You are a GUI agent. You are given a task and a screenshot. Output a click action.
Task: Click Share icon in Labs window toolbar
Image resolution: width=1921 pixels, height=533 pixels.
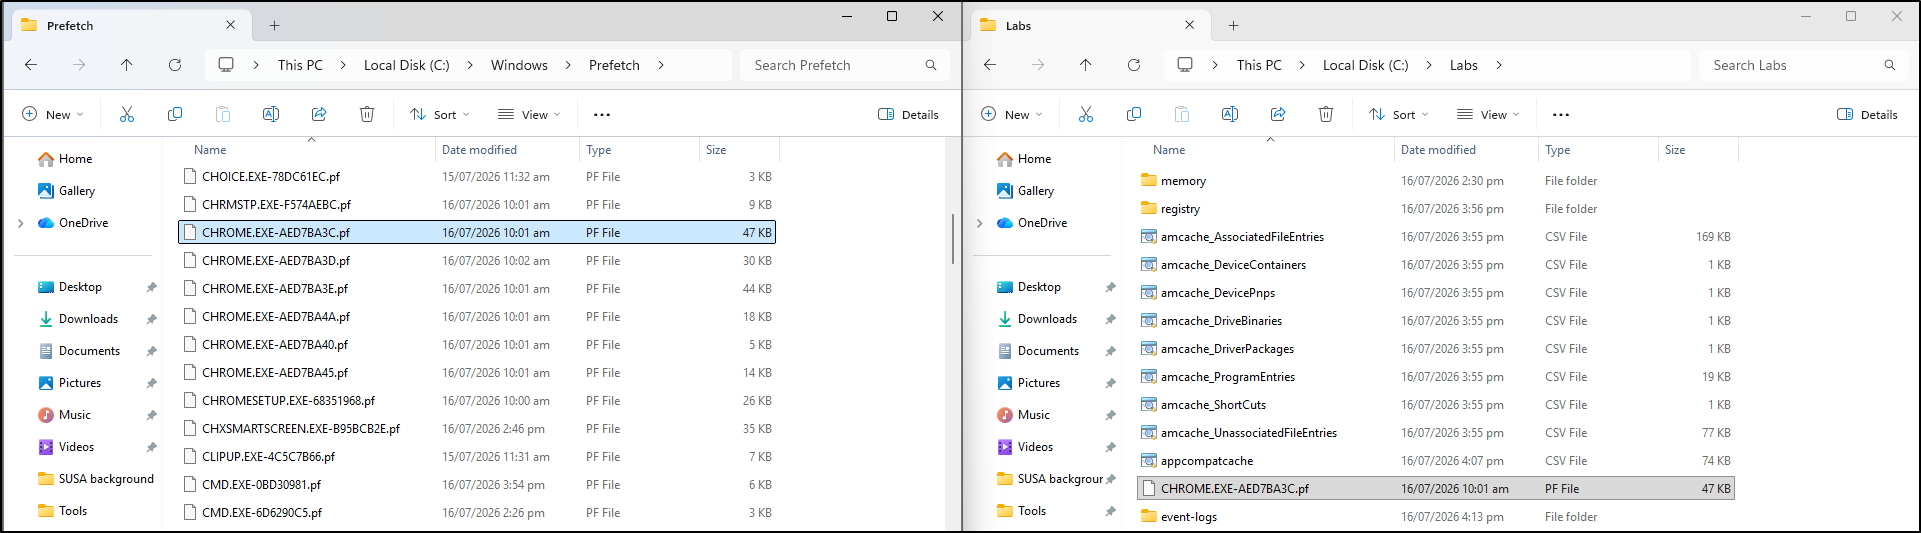pyautogui.click(x=1278, y=114)
